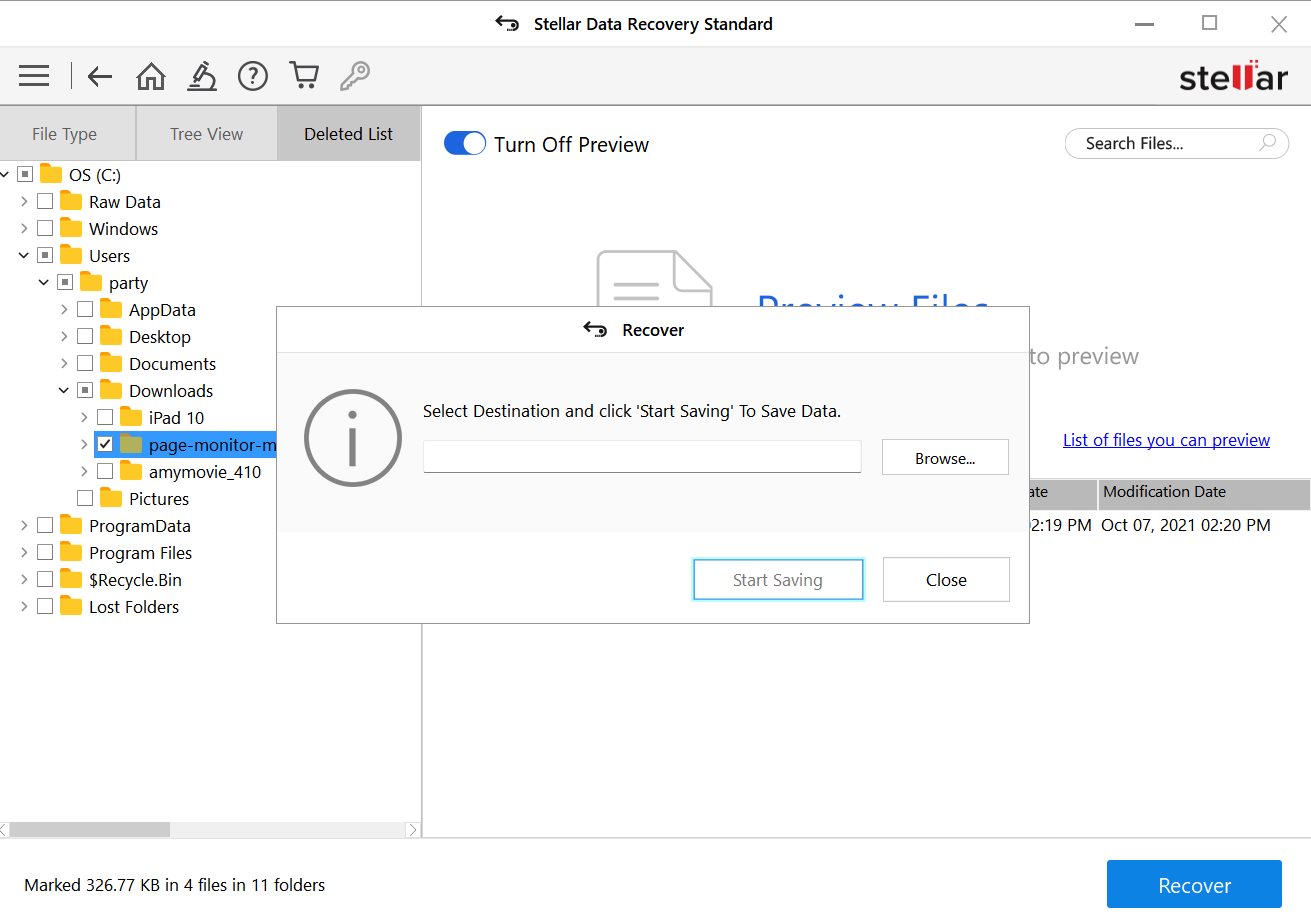Image resolution: width=1311 pixels, height=918 pixels.
Task: Click the info icon in Recover dialog
Action: tap(352, 439)
